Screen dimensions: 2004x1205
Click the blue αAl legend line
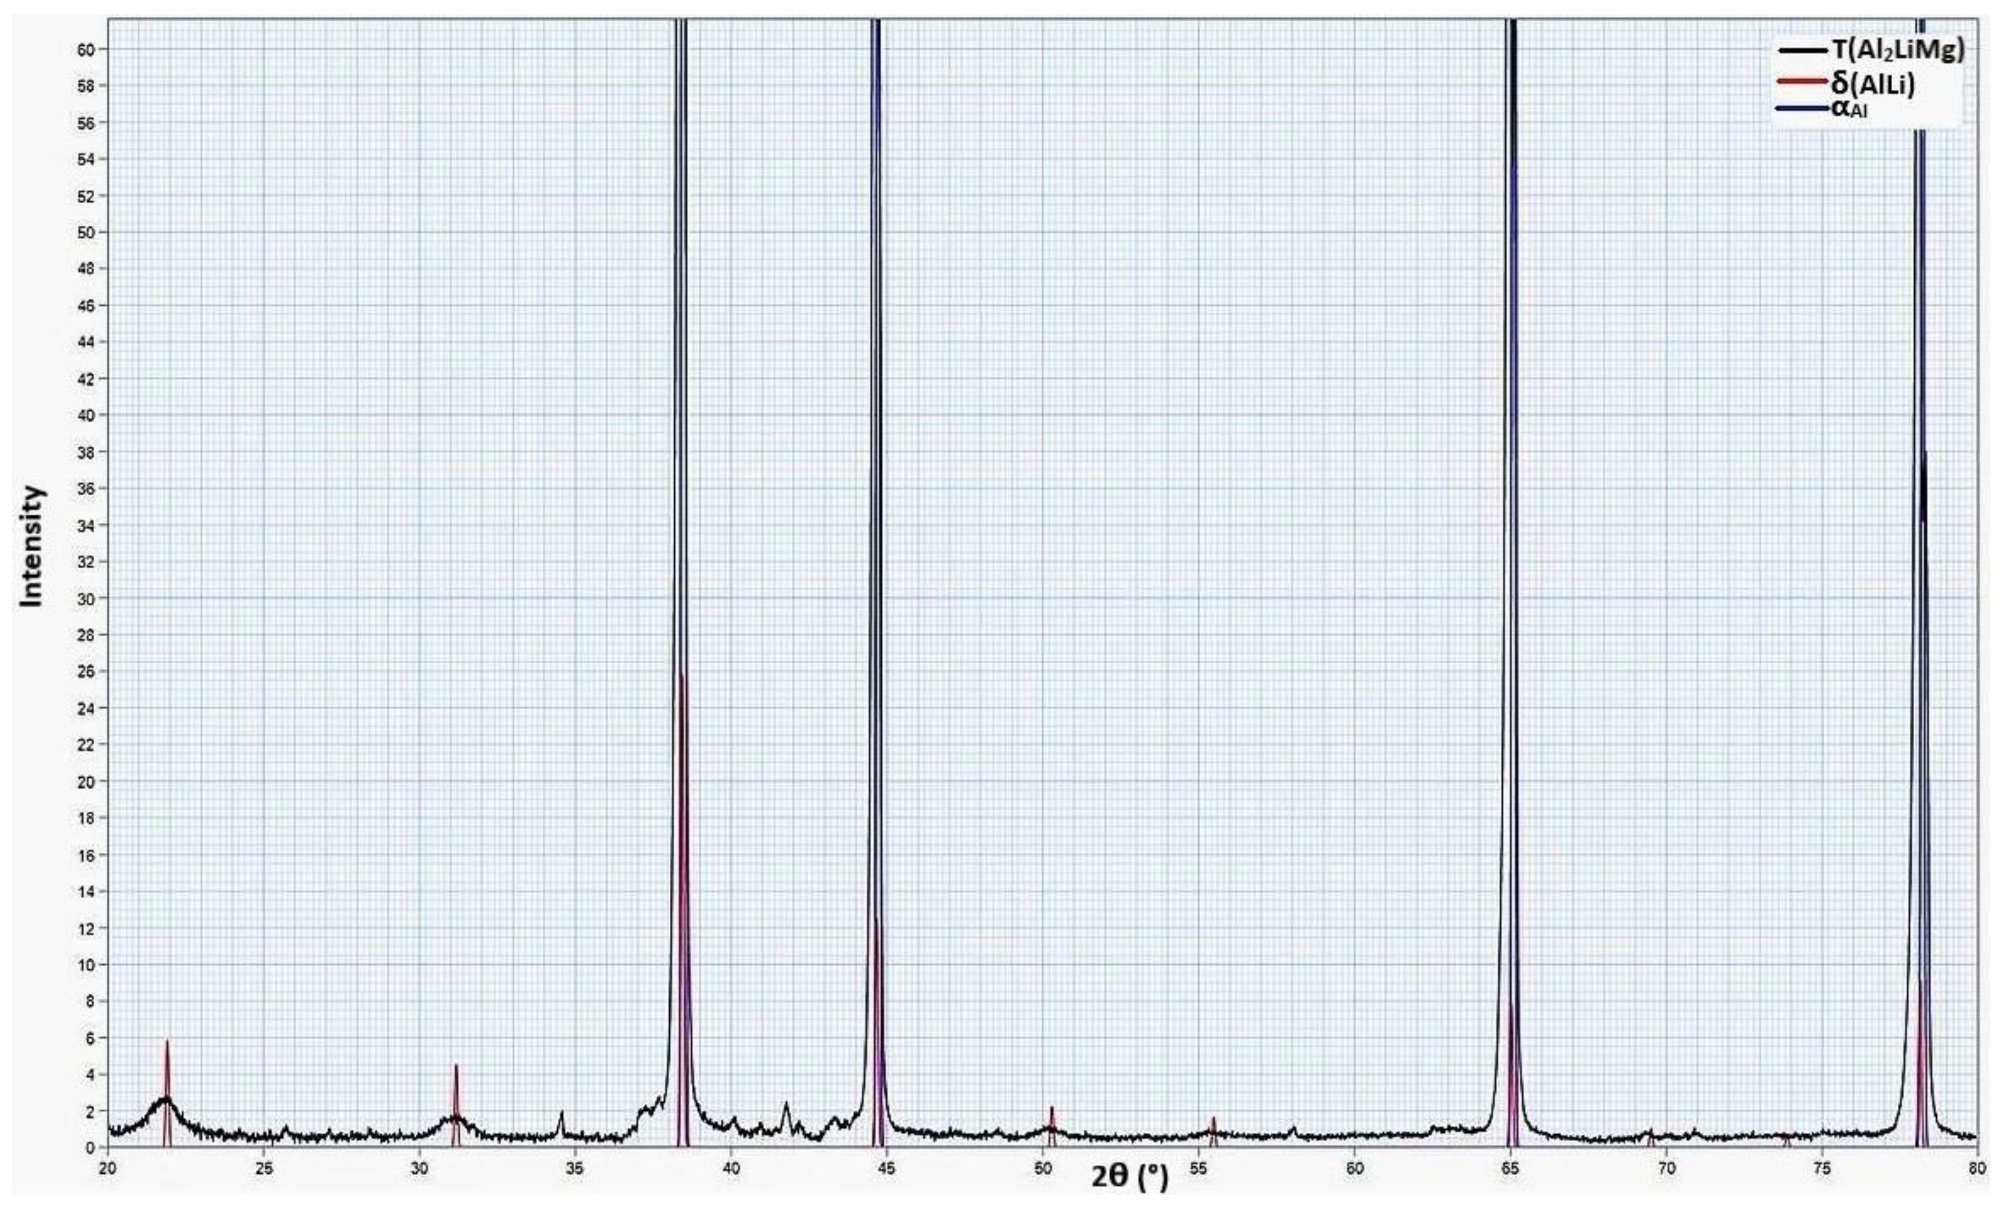(x=1803, y=108)
